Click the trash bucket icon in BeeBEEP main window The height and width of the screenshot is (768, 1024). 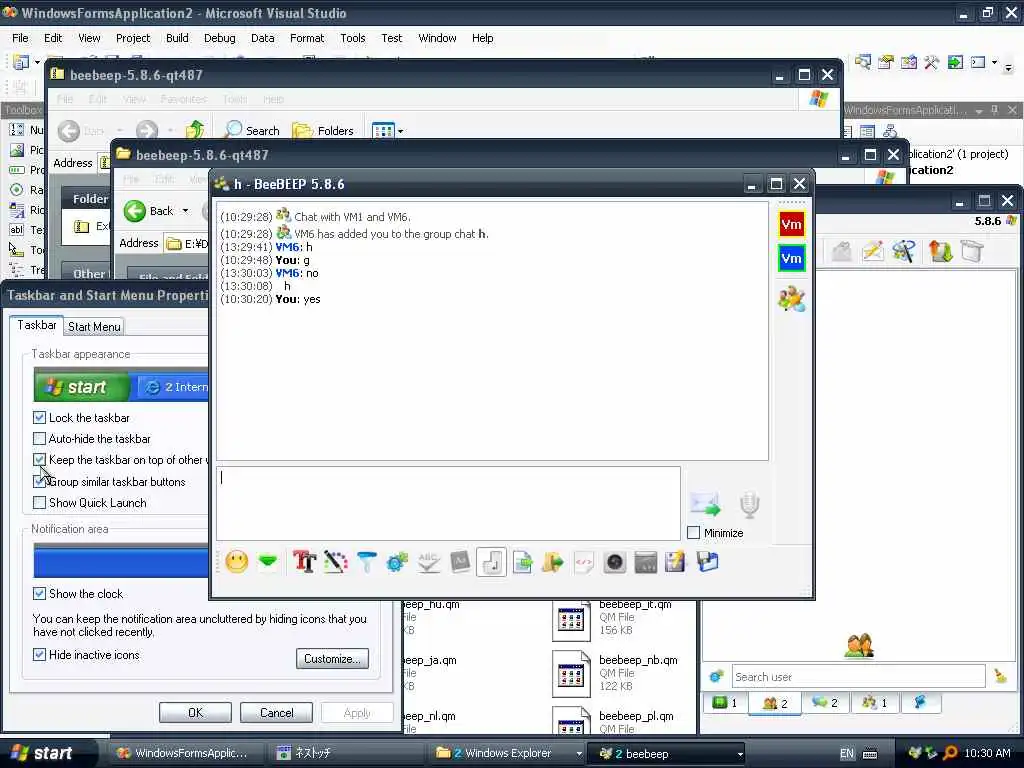pos(972,251)
